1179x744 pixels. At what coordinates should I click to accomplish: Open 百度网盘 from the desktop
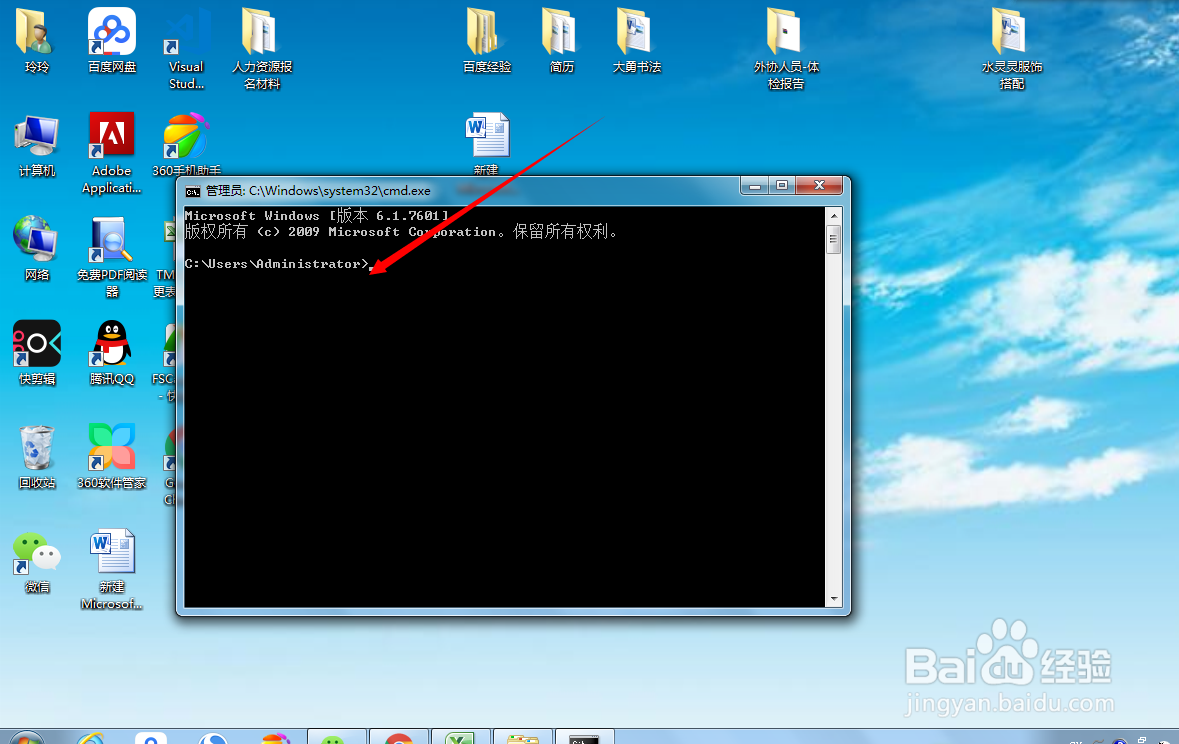110,33
